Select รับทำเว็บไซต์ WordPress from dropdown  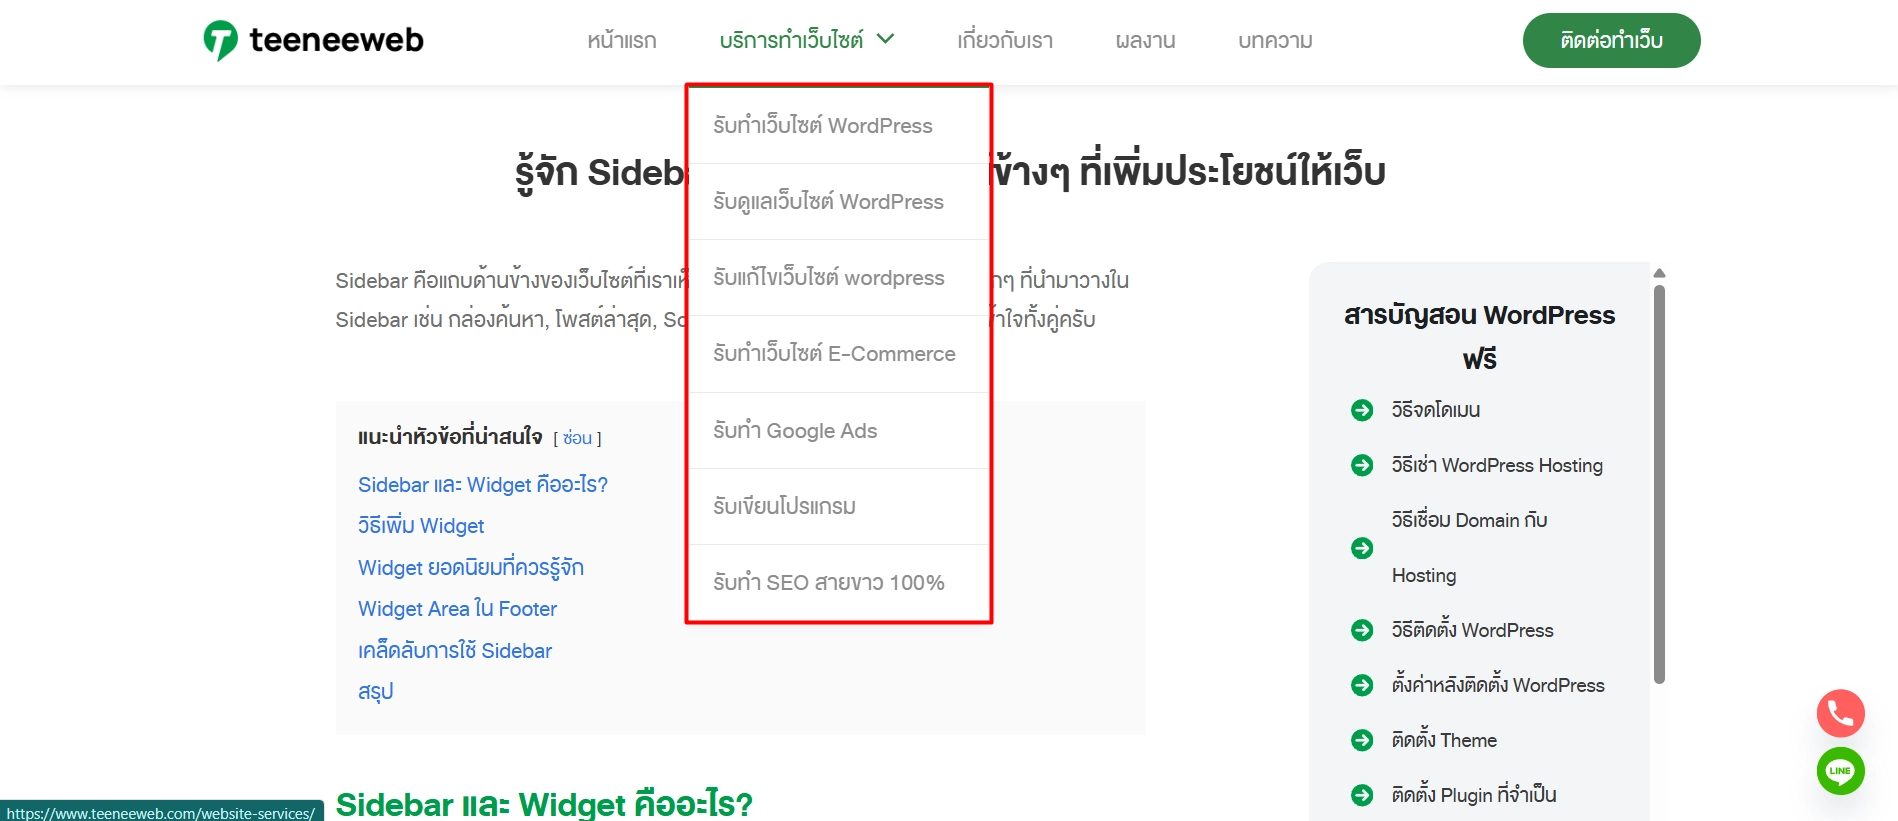click(x=839, y=126)
